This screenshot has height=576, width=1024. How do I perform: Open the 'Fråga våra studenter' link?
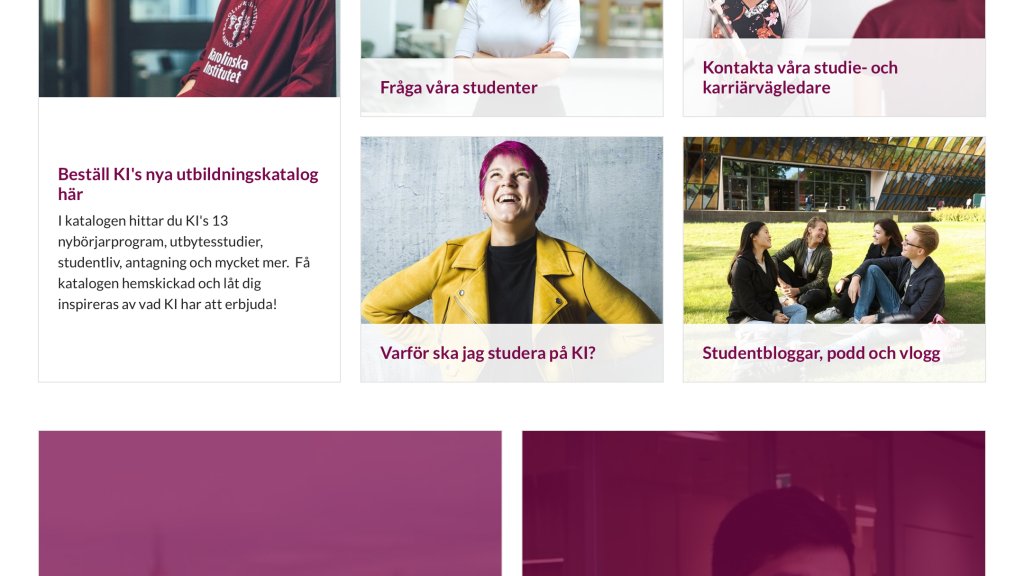point(458,88)
